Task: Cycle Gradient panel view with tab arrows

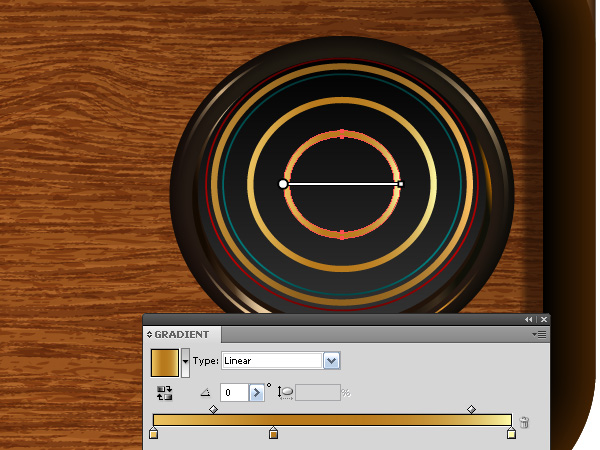Action: pyautogui.click(x=149, y=334)
